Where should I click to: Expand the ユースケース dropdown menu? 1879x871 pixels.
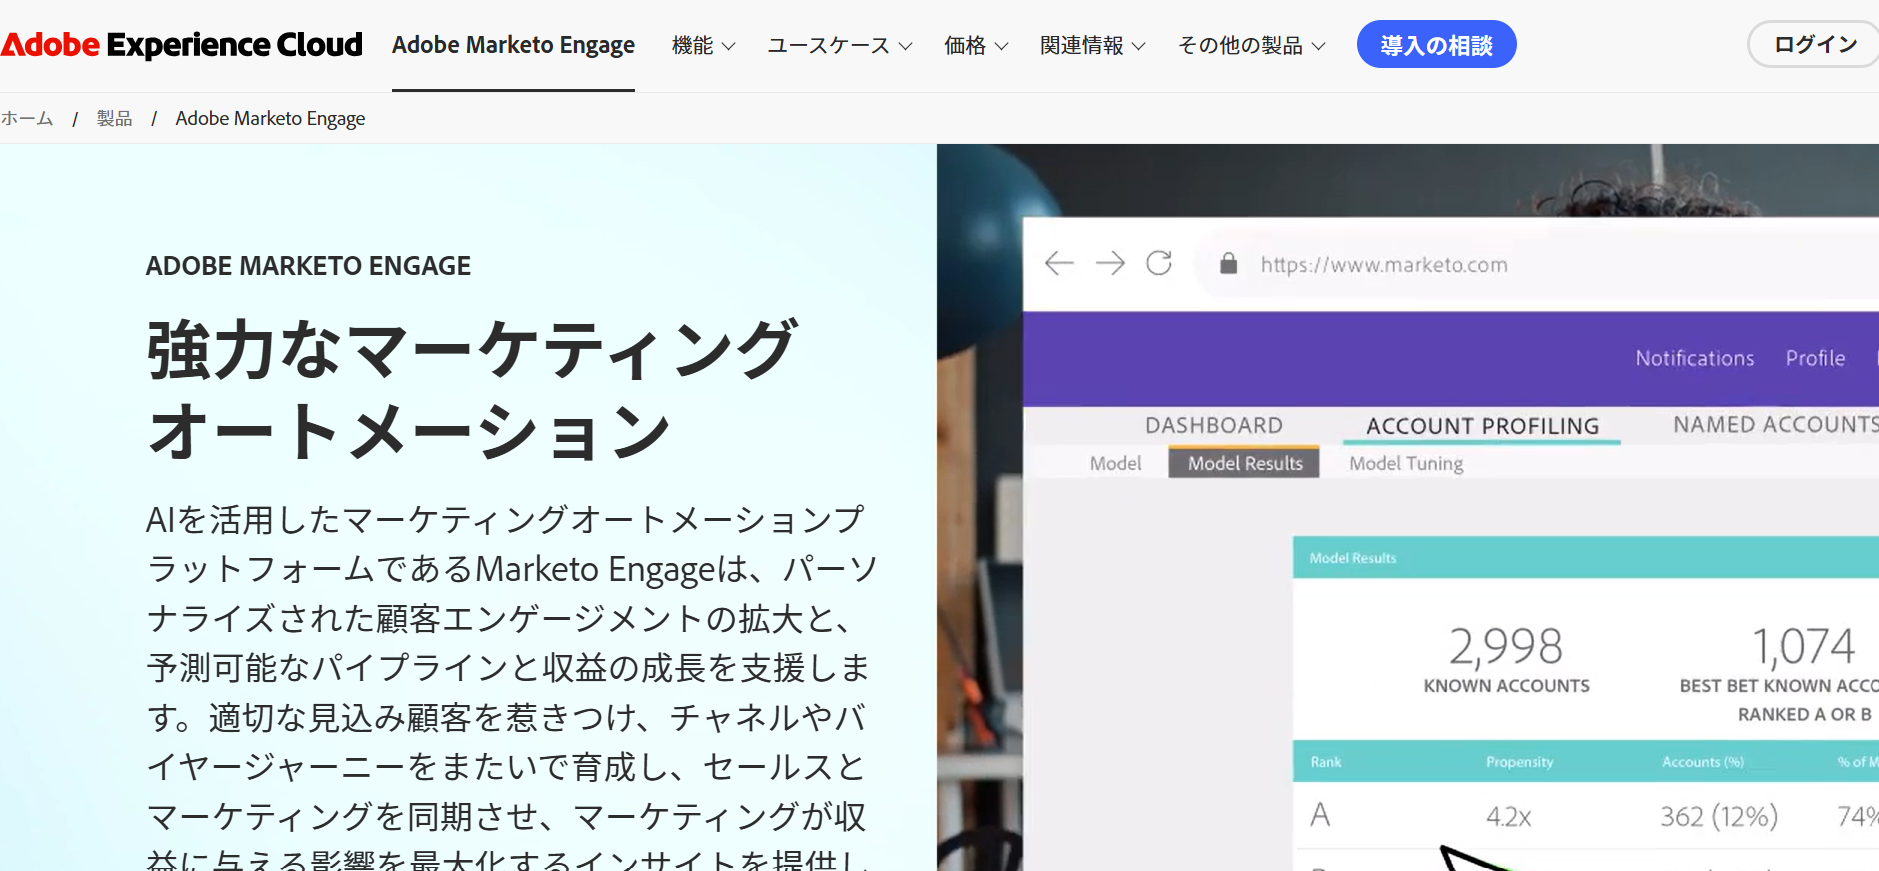(839, 45)
